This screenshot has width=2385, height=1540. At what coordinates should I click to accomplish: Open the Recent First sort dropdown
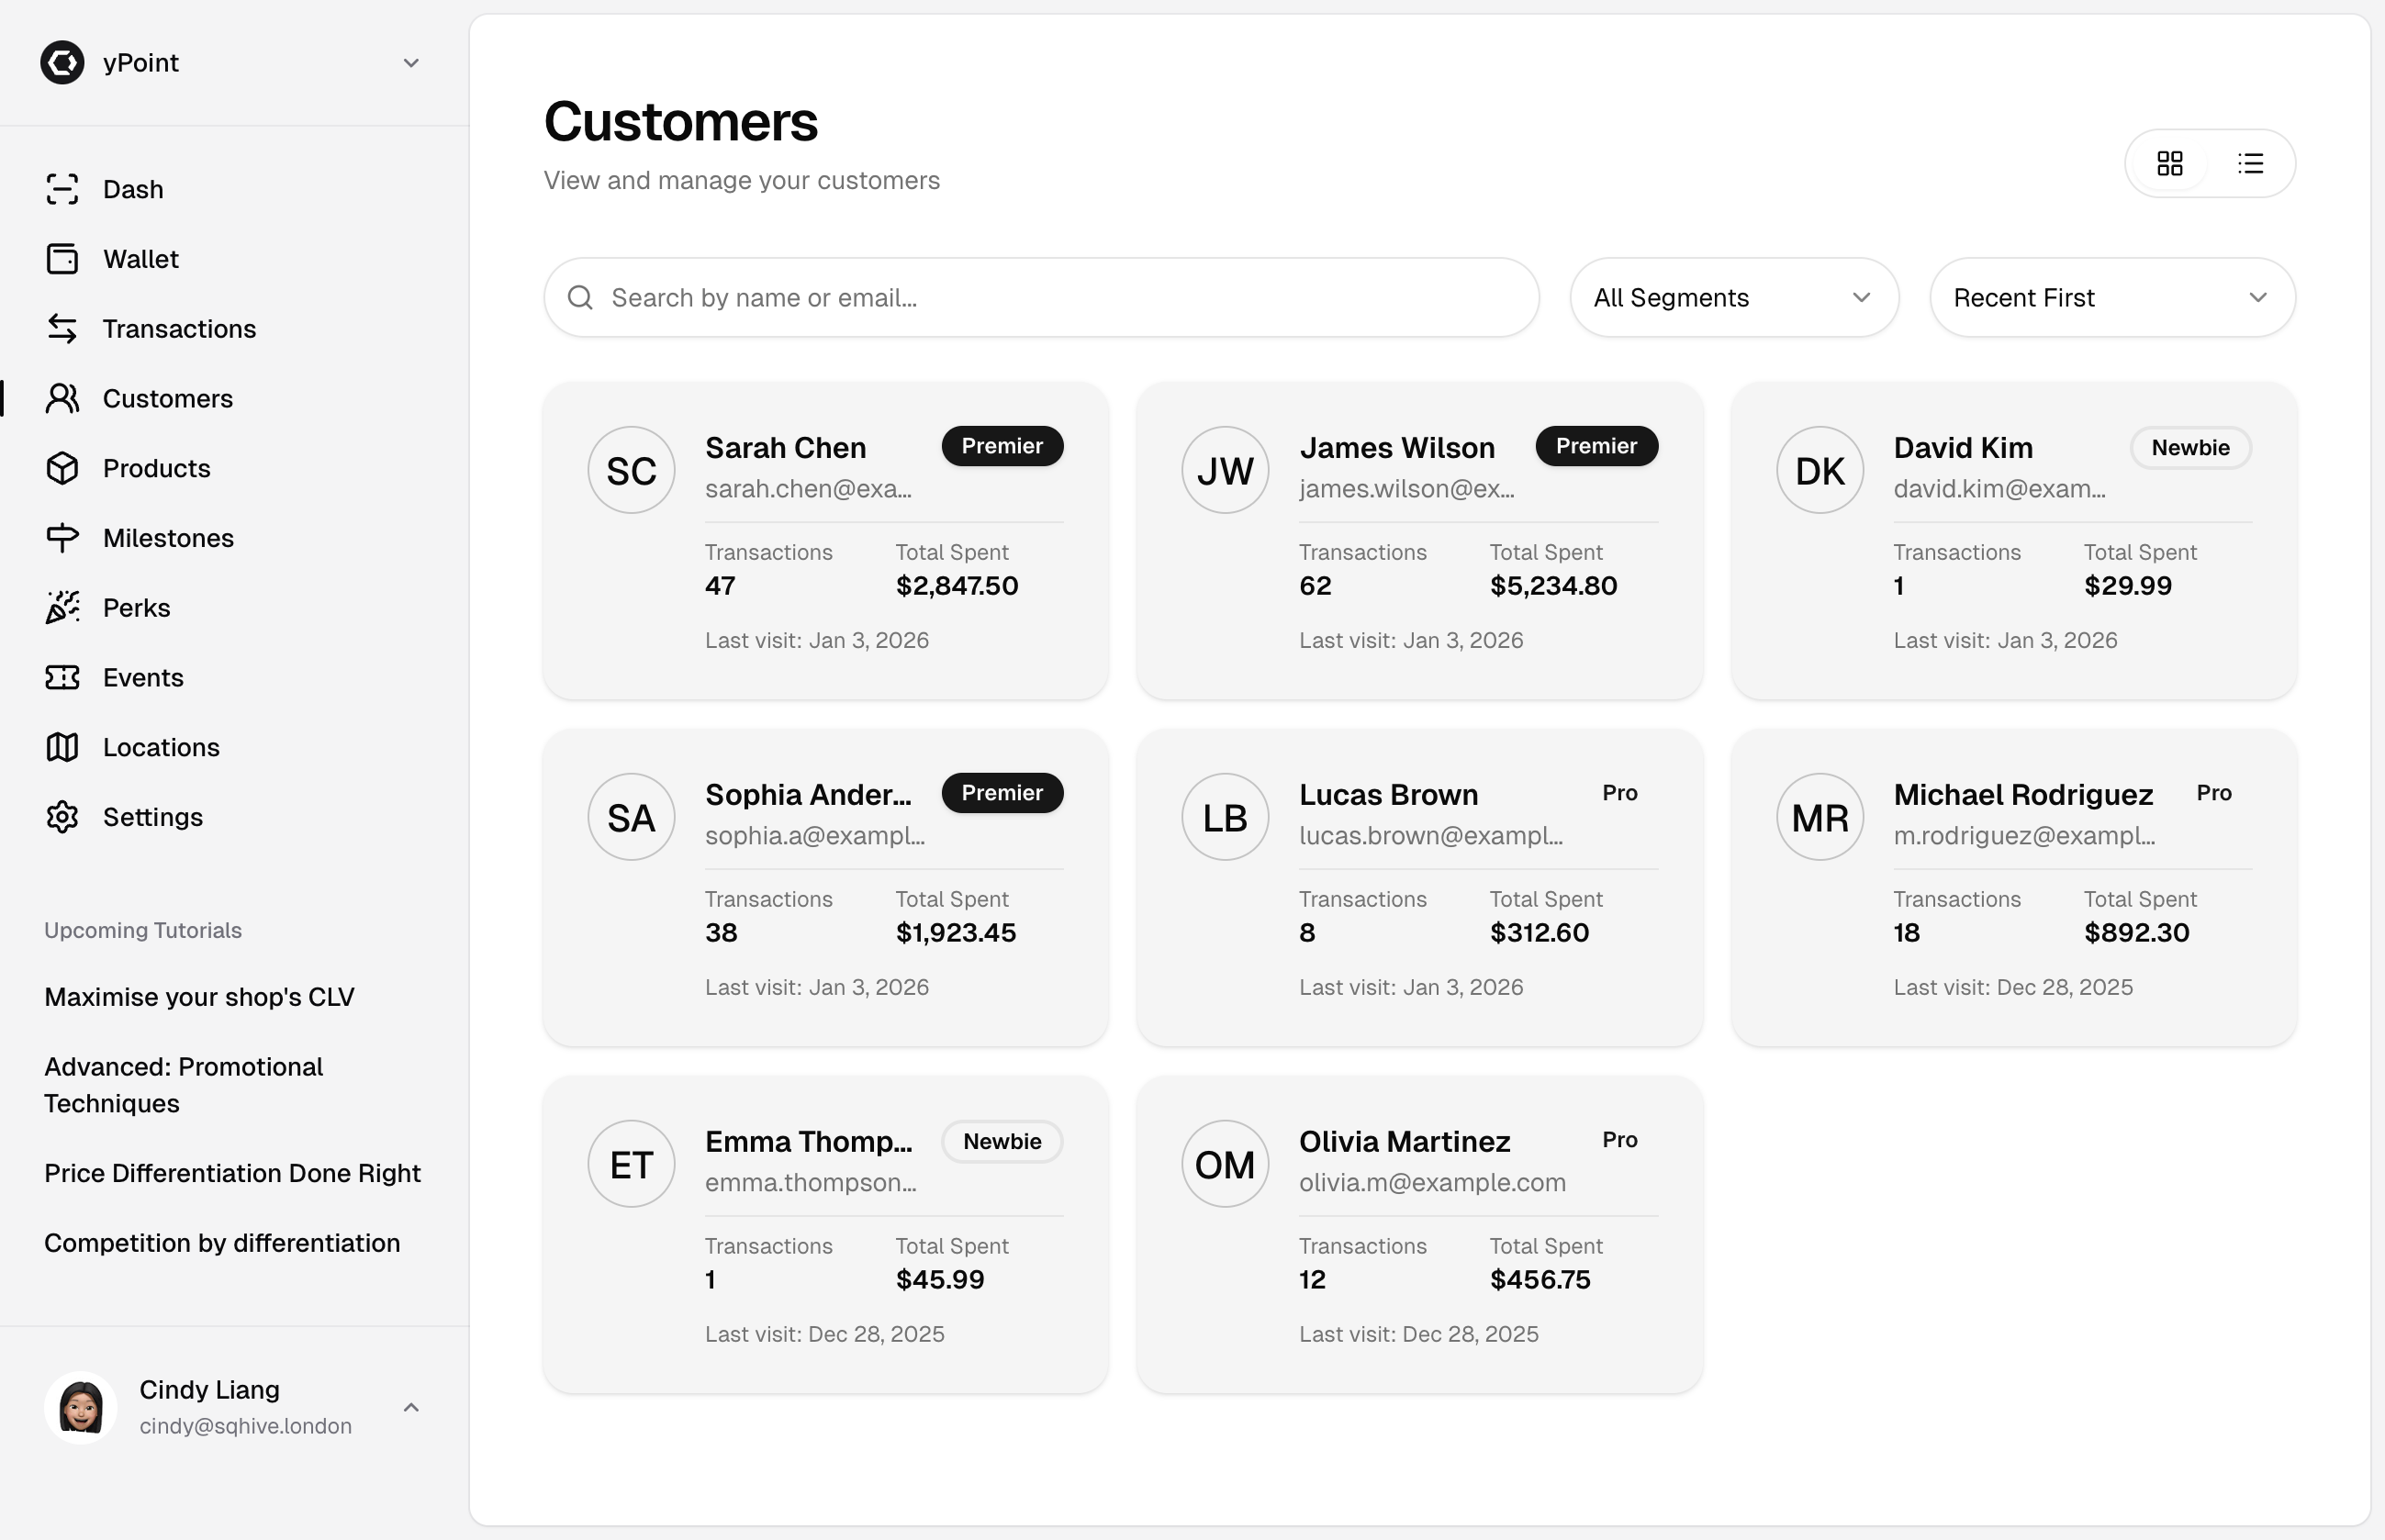2111,298
